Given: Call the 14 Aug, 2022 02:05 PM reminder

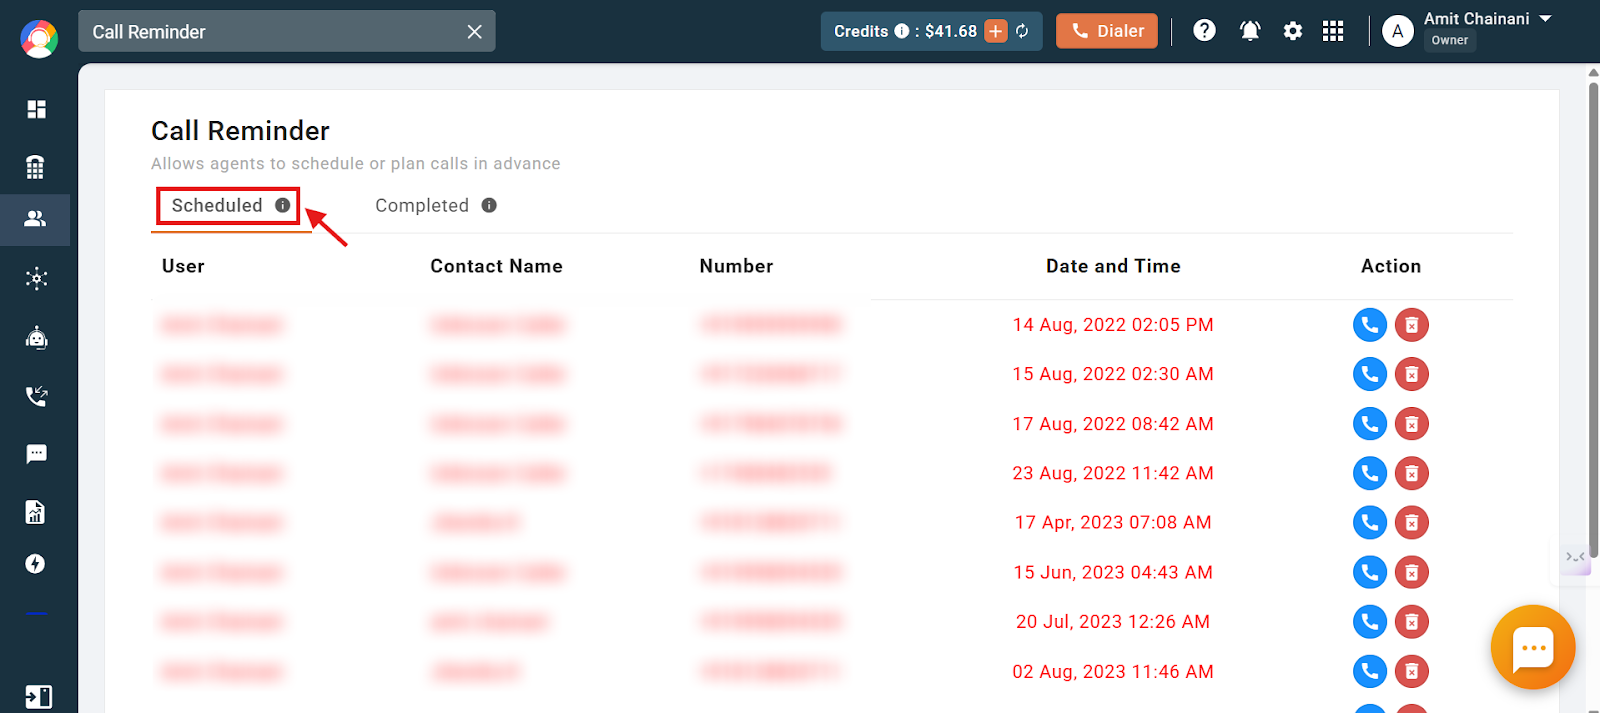Looking at the screenshot, I should click(x=1370, y=325).
